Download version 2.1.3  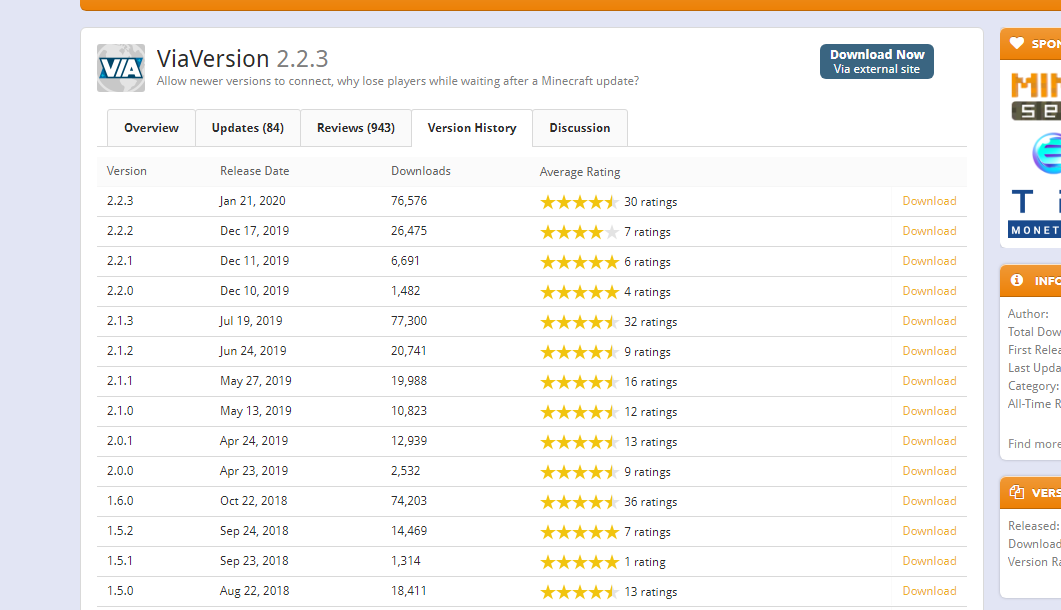coord(929,321)
